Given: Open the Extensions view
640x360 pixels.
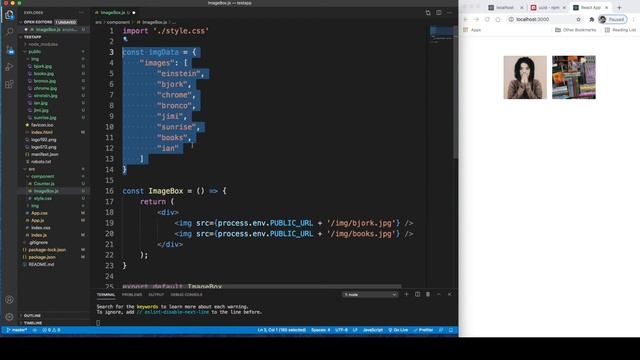Looking at the screenshot, I should click(9, 84).
